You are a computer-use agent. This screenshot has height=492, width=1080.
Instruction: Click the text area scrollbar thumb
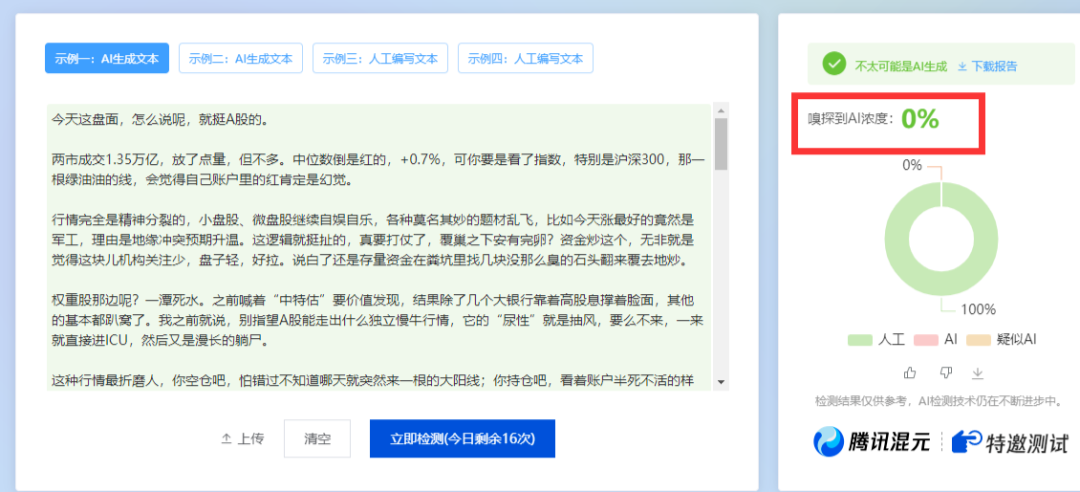pyautogui.click(x=721, y=143)
